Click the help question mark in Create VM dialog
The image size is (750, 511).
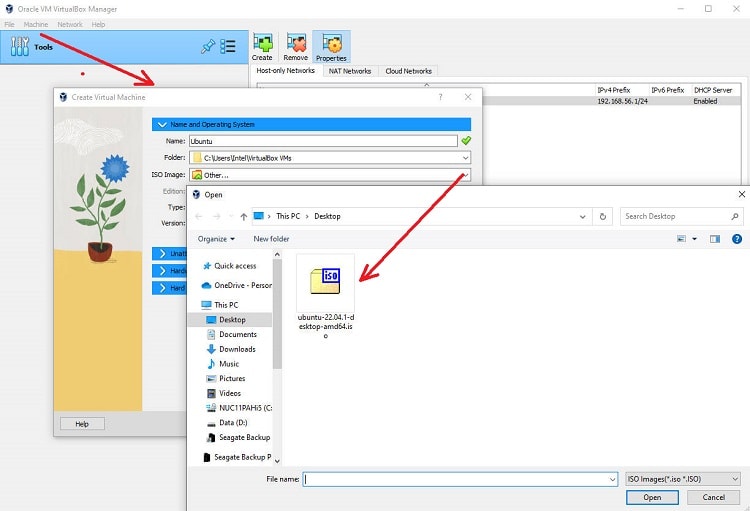point(440,97)
